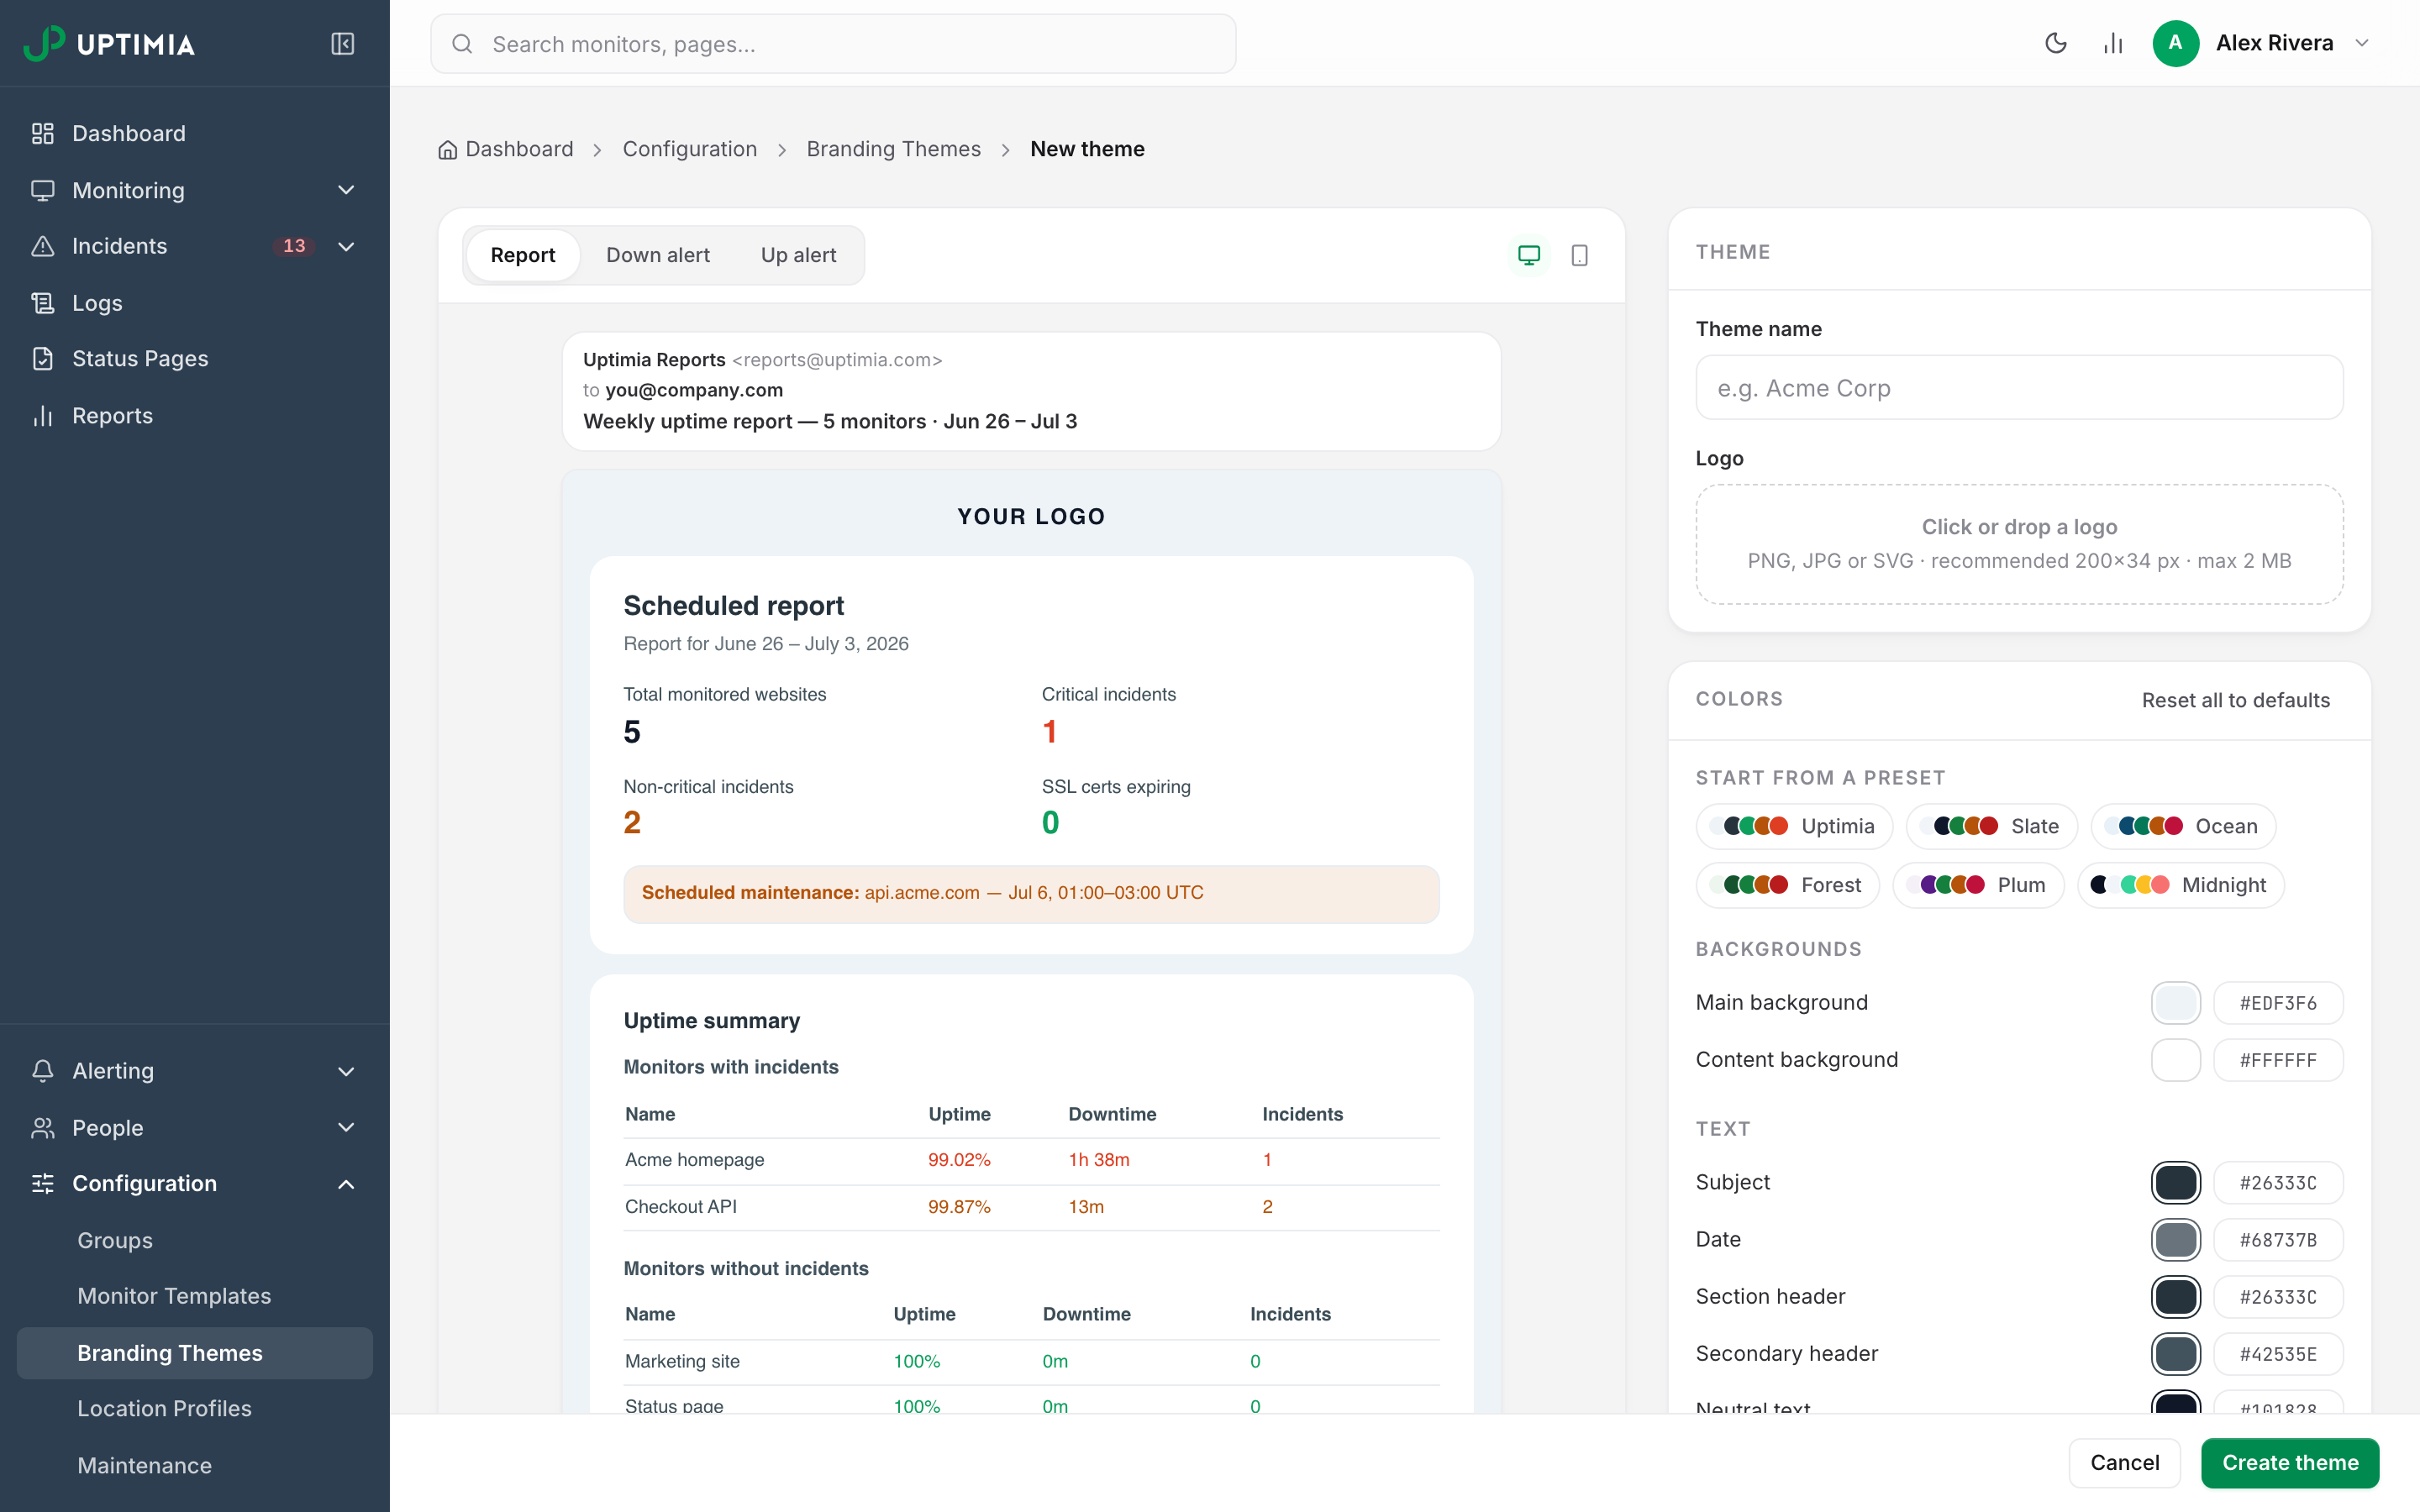Click the Create theme button
This screenshot has width=2420, height=1512.
[2290, 1463]
